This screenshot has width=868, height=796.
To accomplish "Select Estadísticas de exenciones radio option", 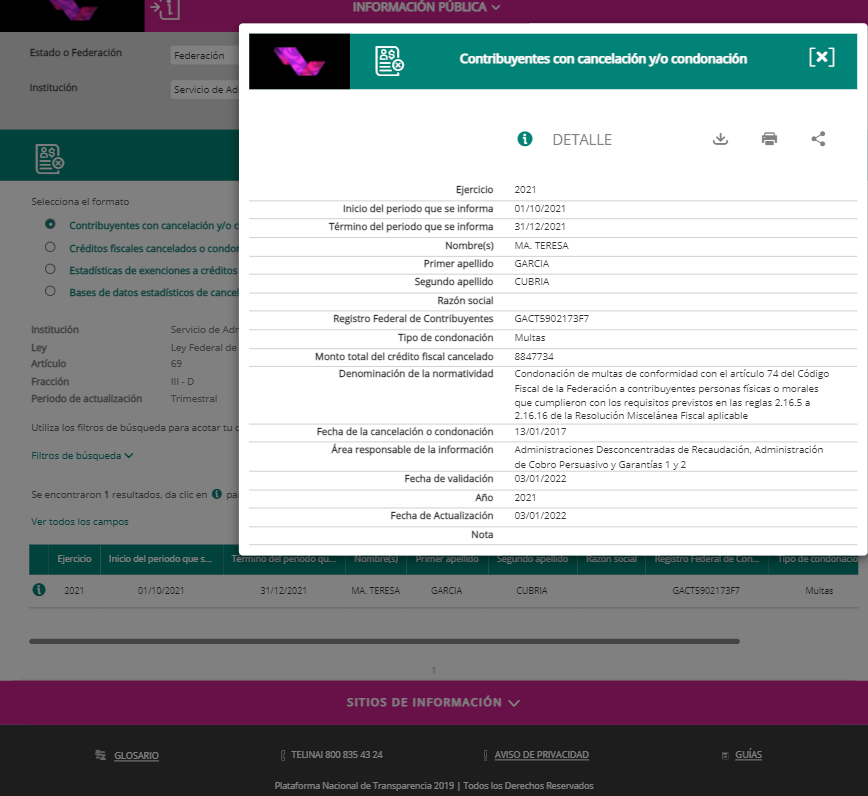I will coord(50,269).
